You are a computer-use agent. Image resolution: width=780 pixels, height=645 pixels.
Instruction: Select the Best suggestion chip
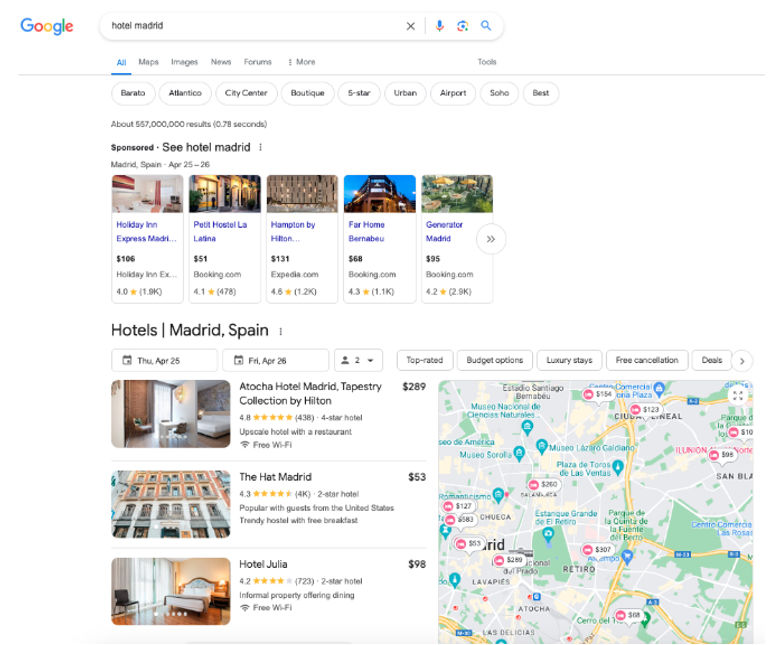pyautogui.click(x=541, y=93)
